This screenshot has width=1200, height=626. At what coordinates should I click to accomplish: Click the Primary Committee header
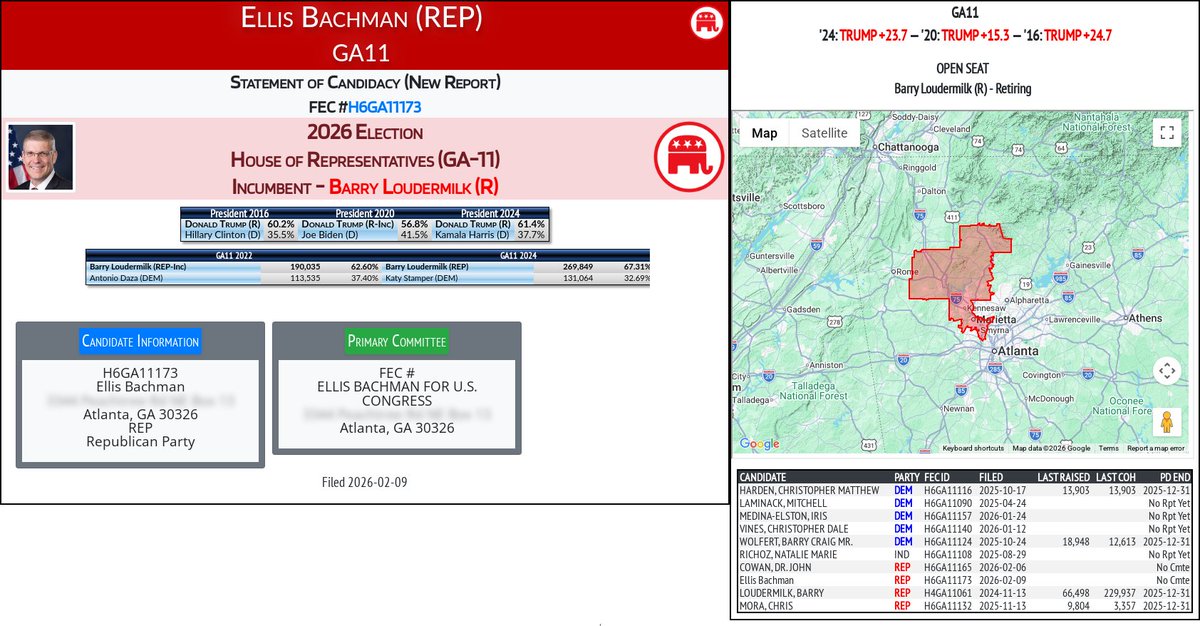coord(396,341)
